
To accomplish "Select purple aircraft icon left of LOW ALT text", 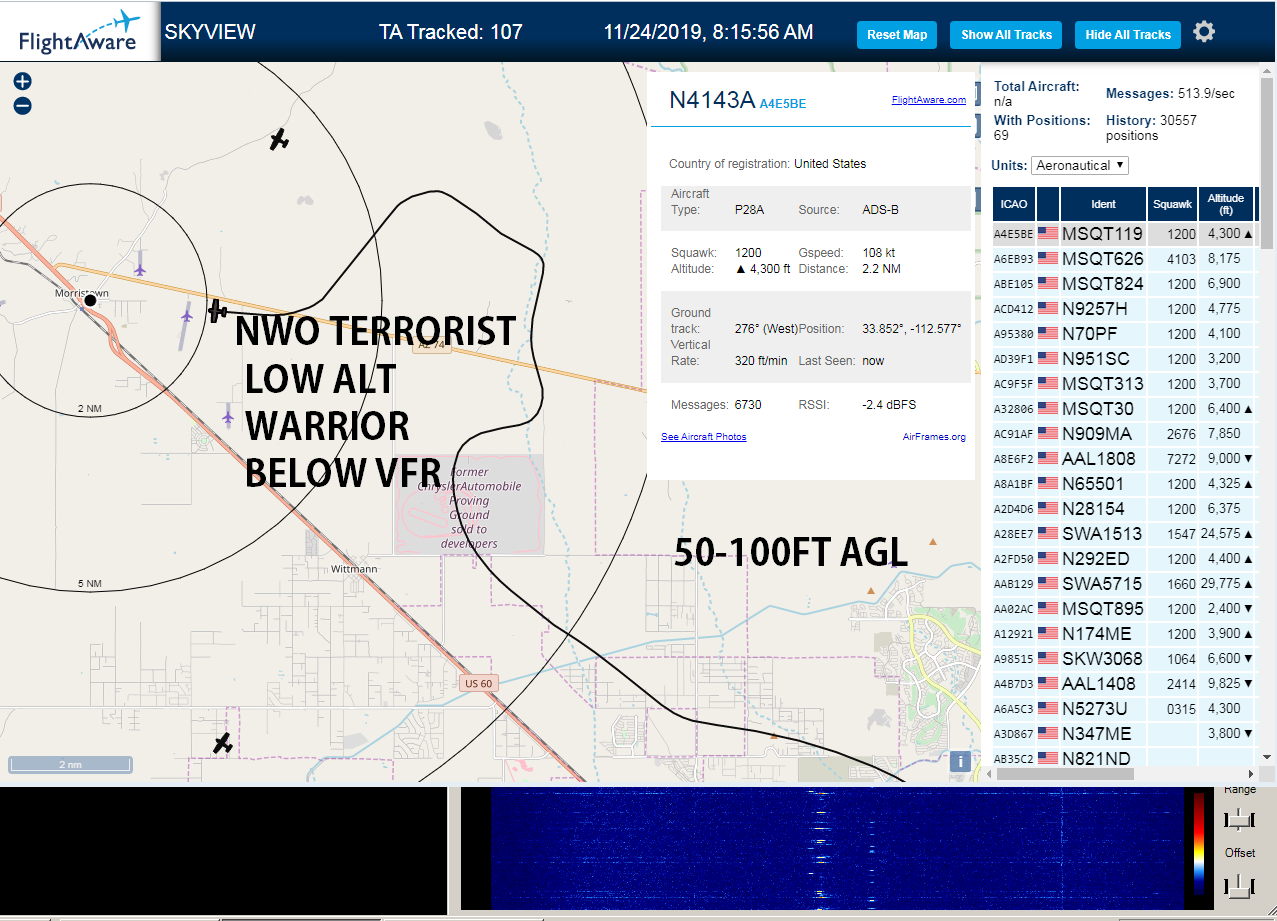I will (229, 416).
